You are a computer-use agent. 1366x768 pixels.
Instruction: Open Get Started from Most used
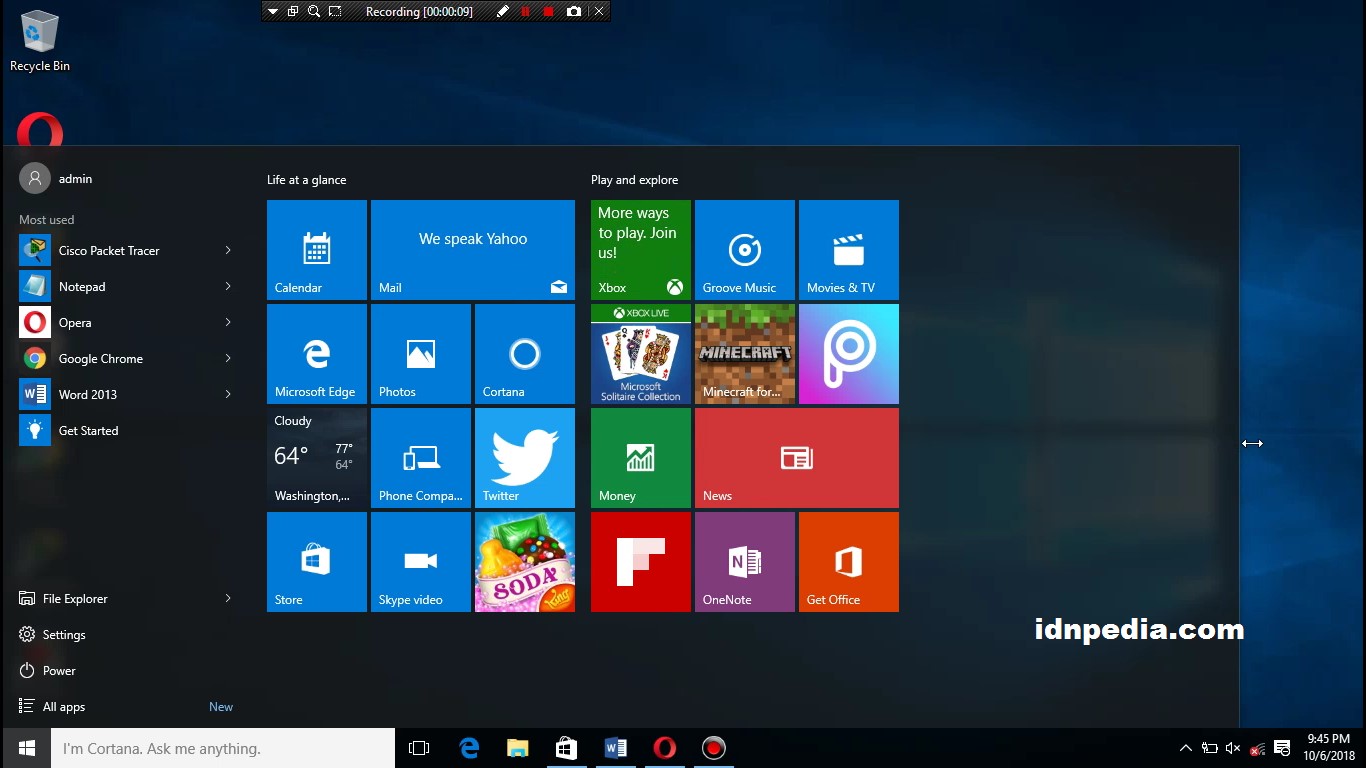coord(127,430)
